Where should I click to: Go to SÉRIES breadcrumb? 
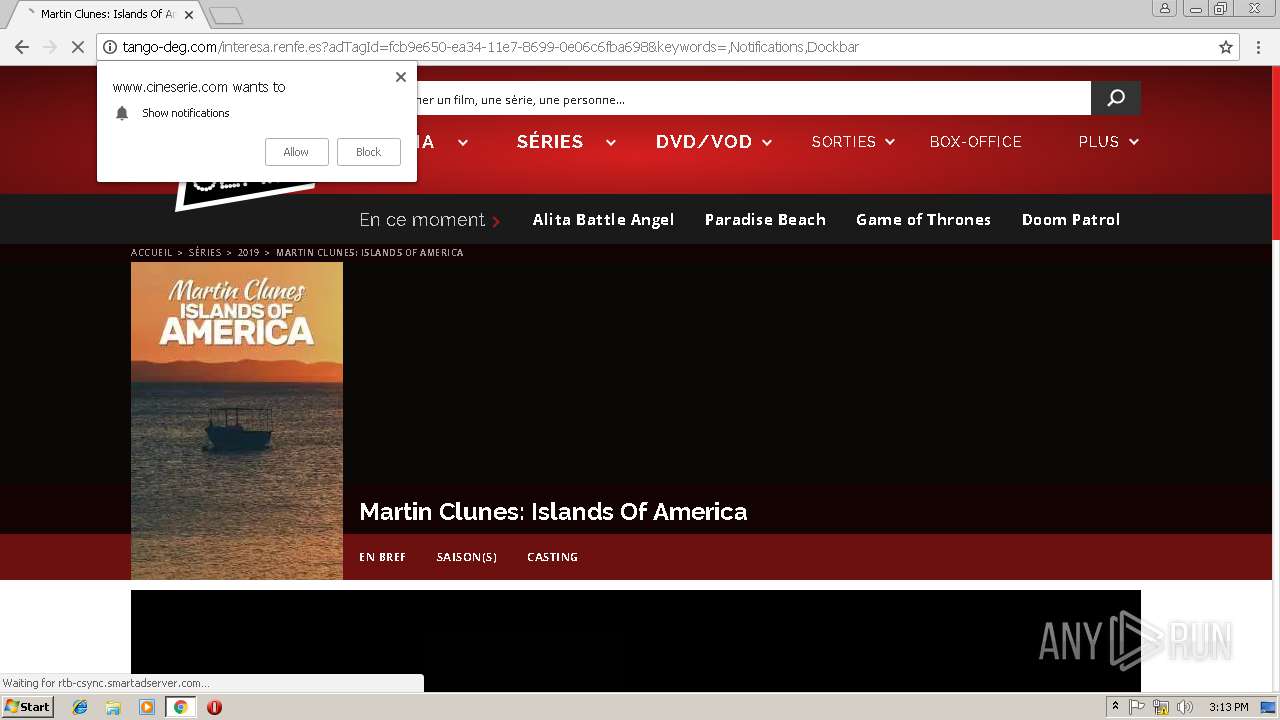pyautogui.click(x=205, y=253)
